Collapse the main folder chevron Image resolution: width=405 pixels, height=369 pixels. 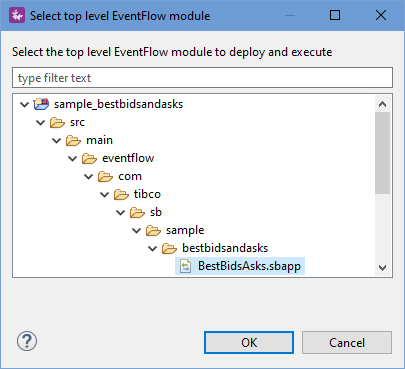pyautogui.click(x=56, y=140)
